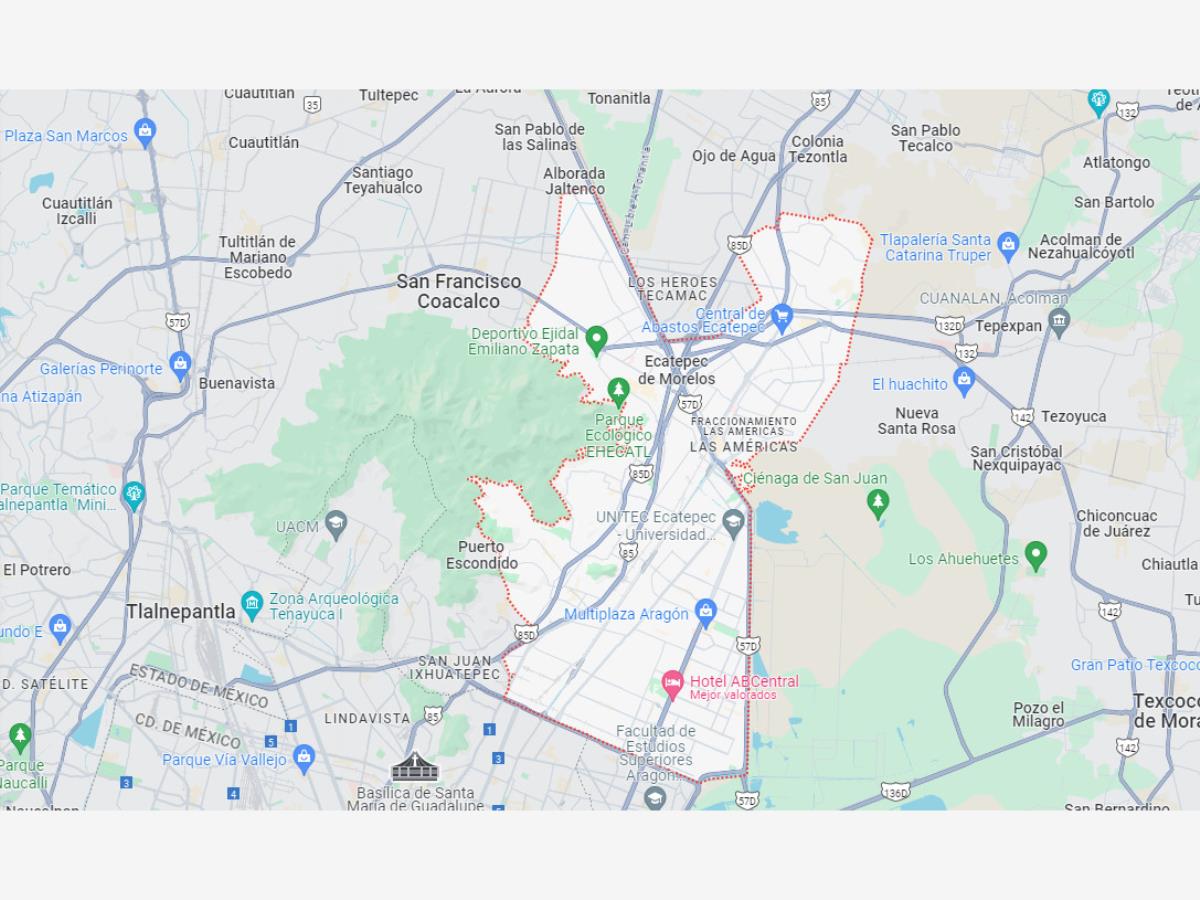
Task: Click the San Pablo Tecalco label
Action: (x=925, y=138)
